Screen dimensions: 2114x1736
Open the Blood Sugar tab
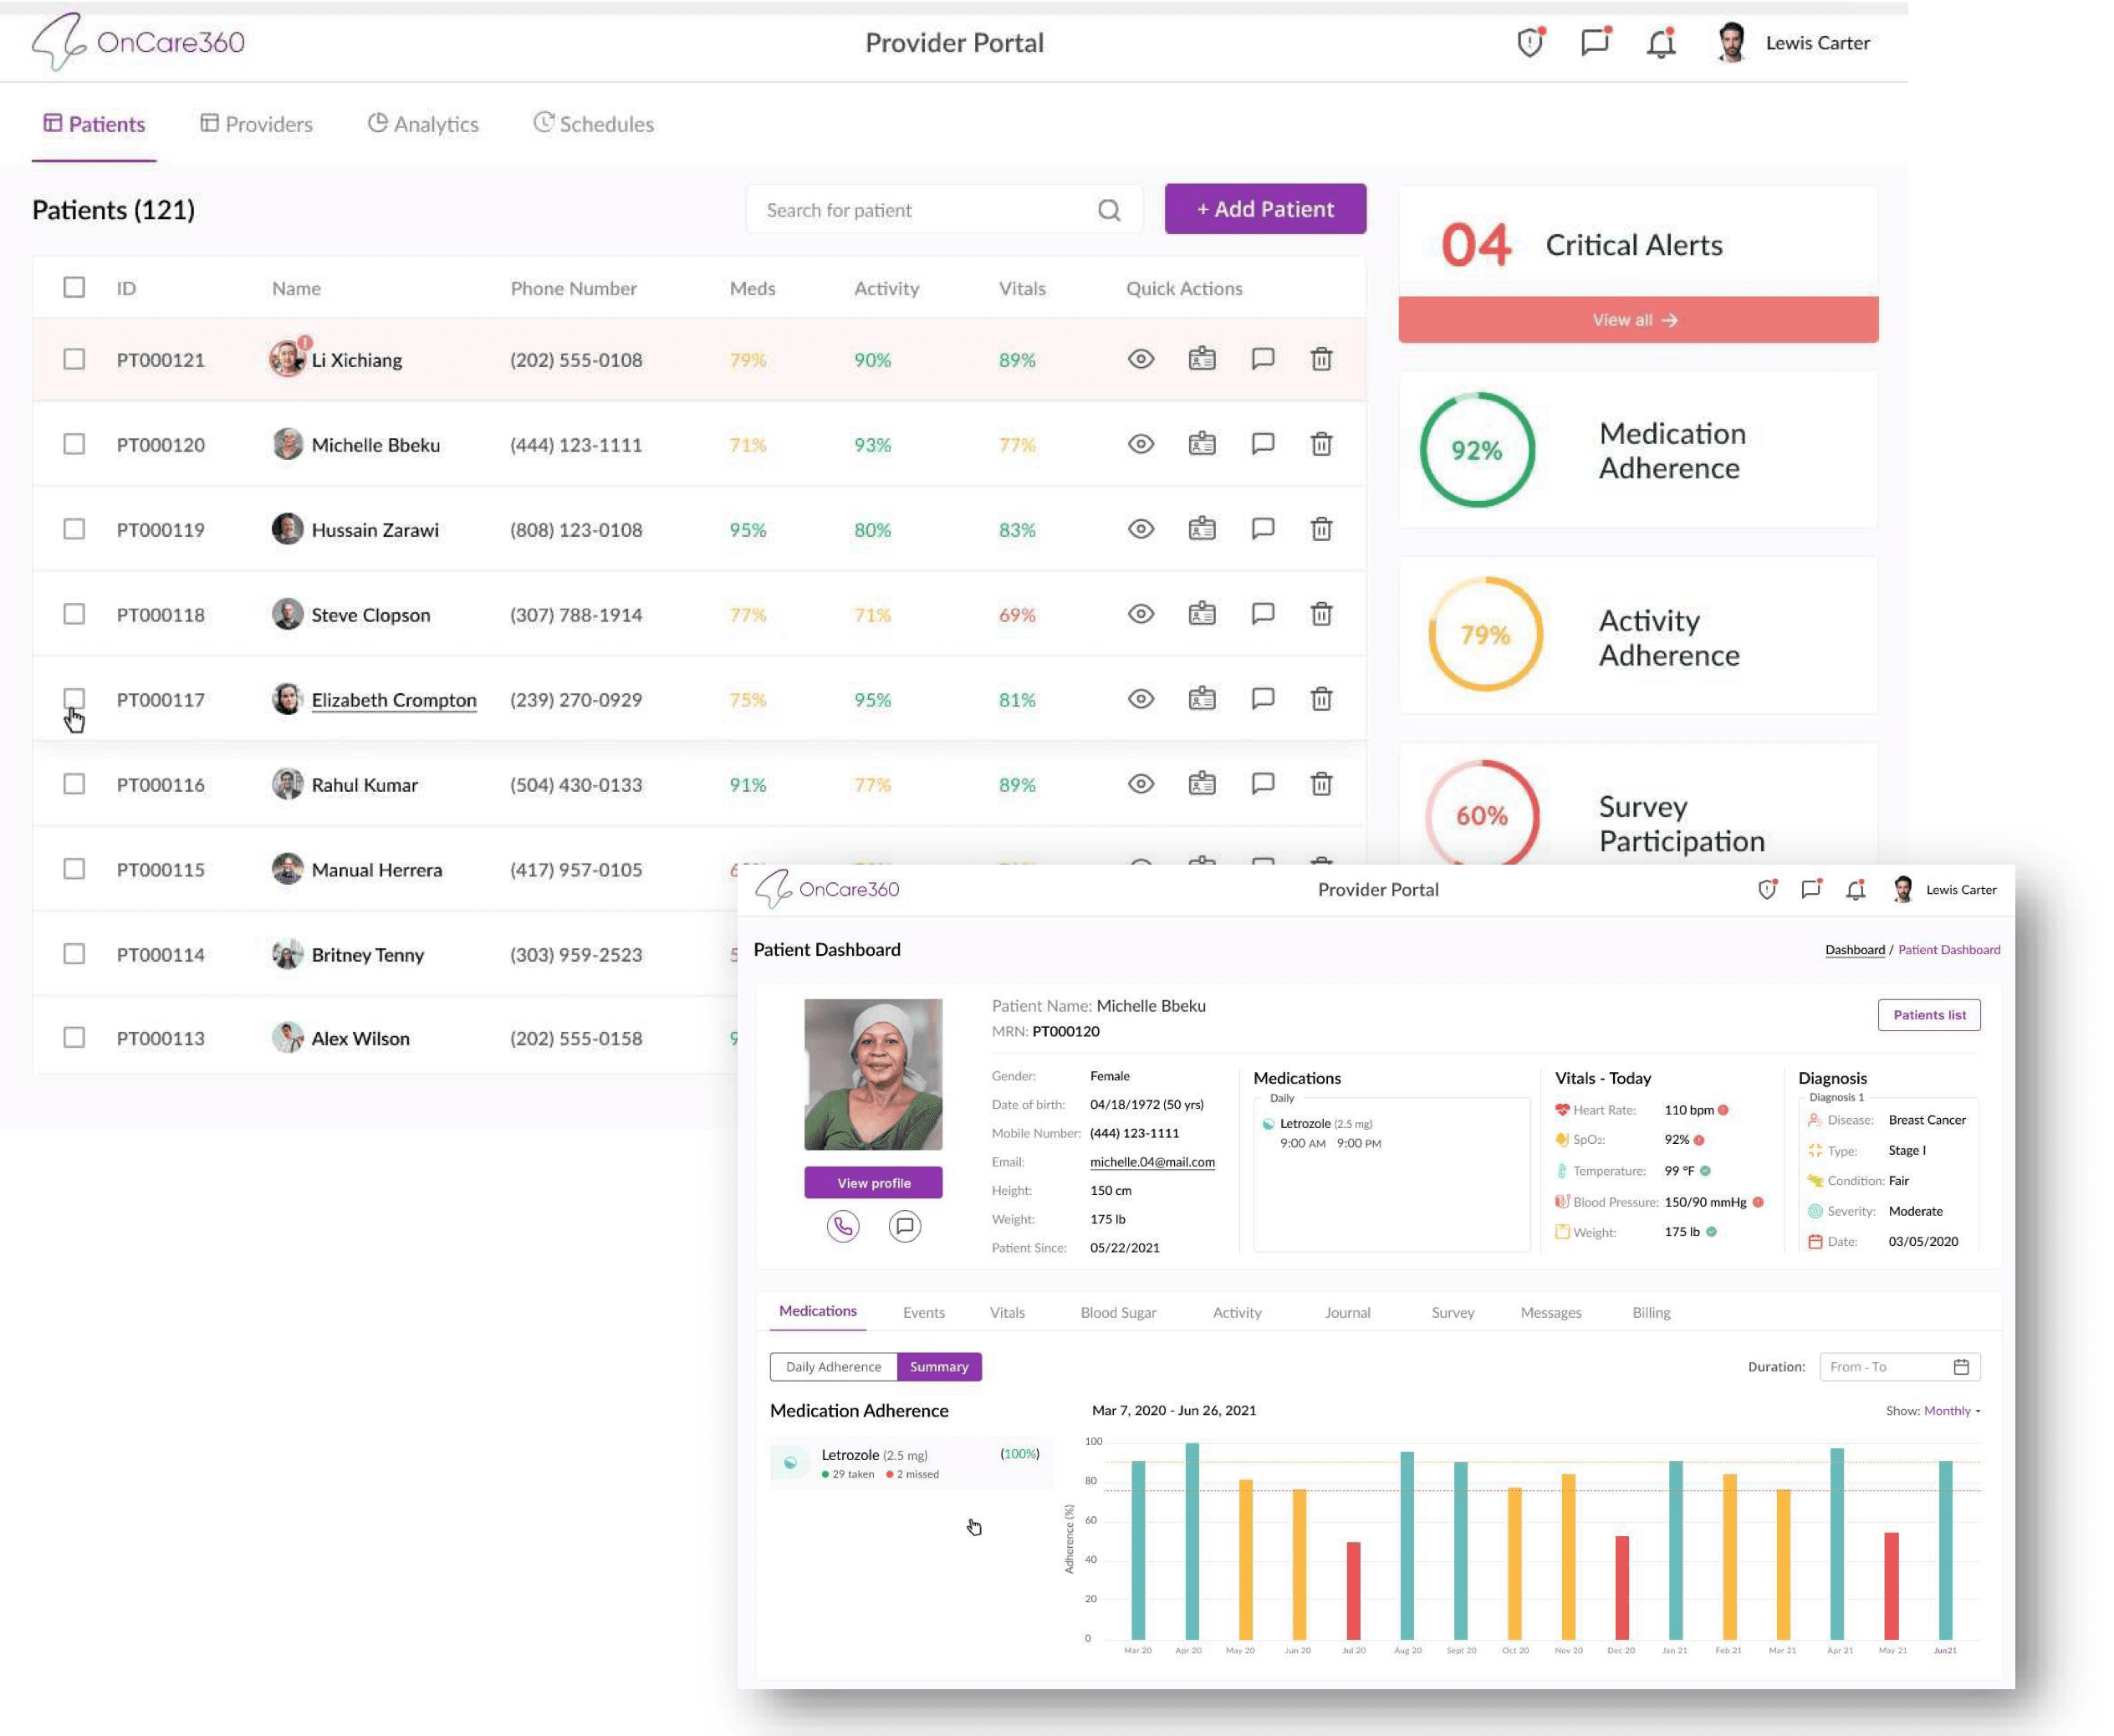click(x=1118, y=1313)
